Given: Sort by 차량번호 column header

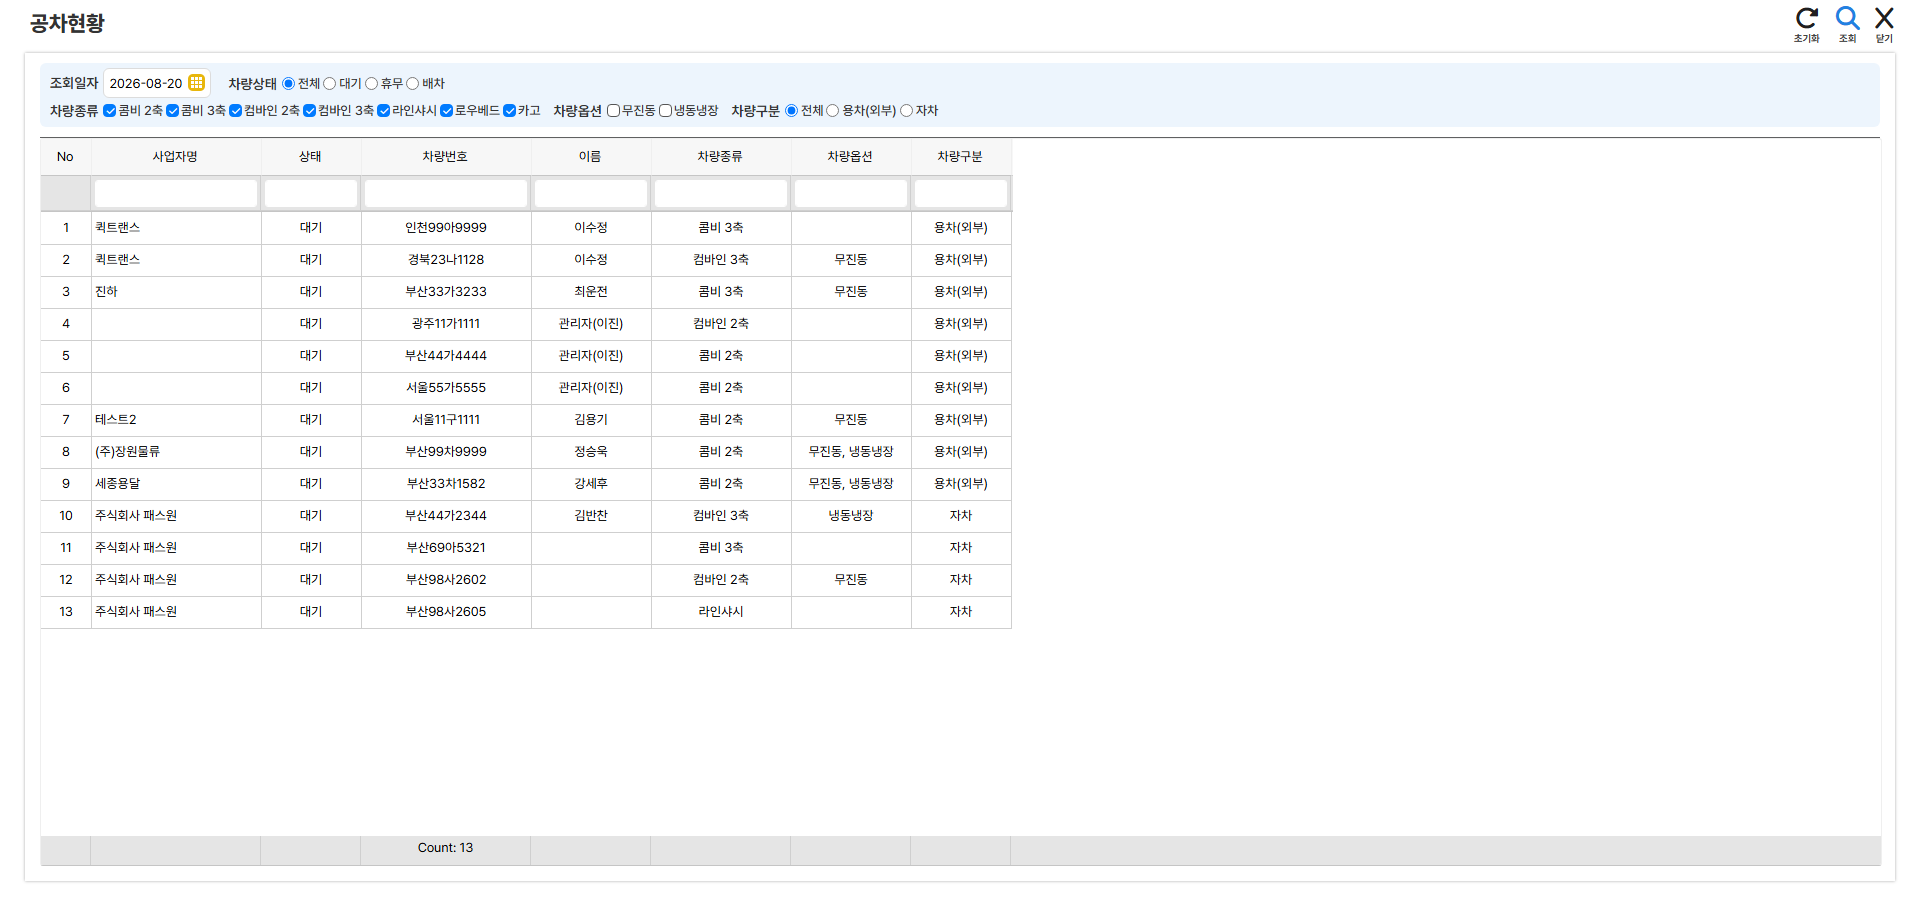Looking at the screenshot, I should click(445, 157).
